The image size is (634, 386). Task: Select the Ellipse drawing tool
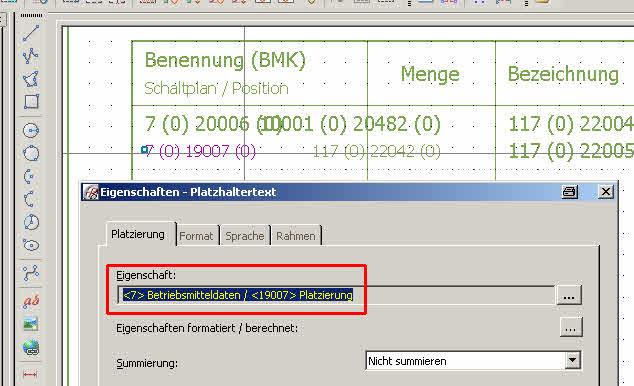[31, 245]
